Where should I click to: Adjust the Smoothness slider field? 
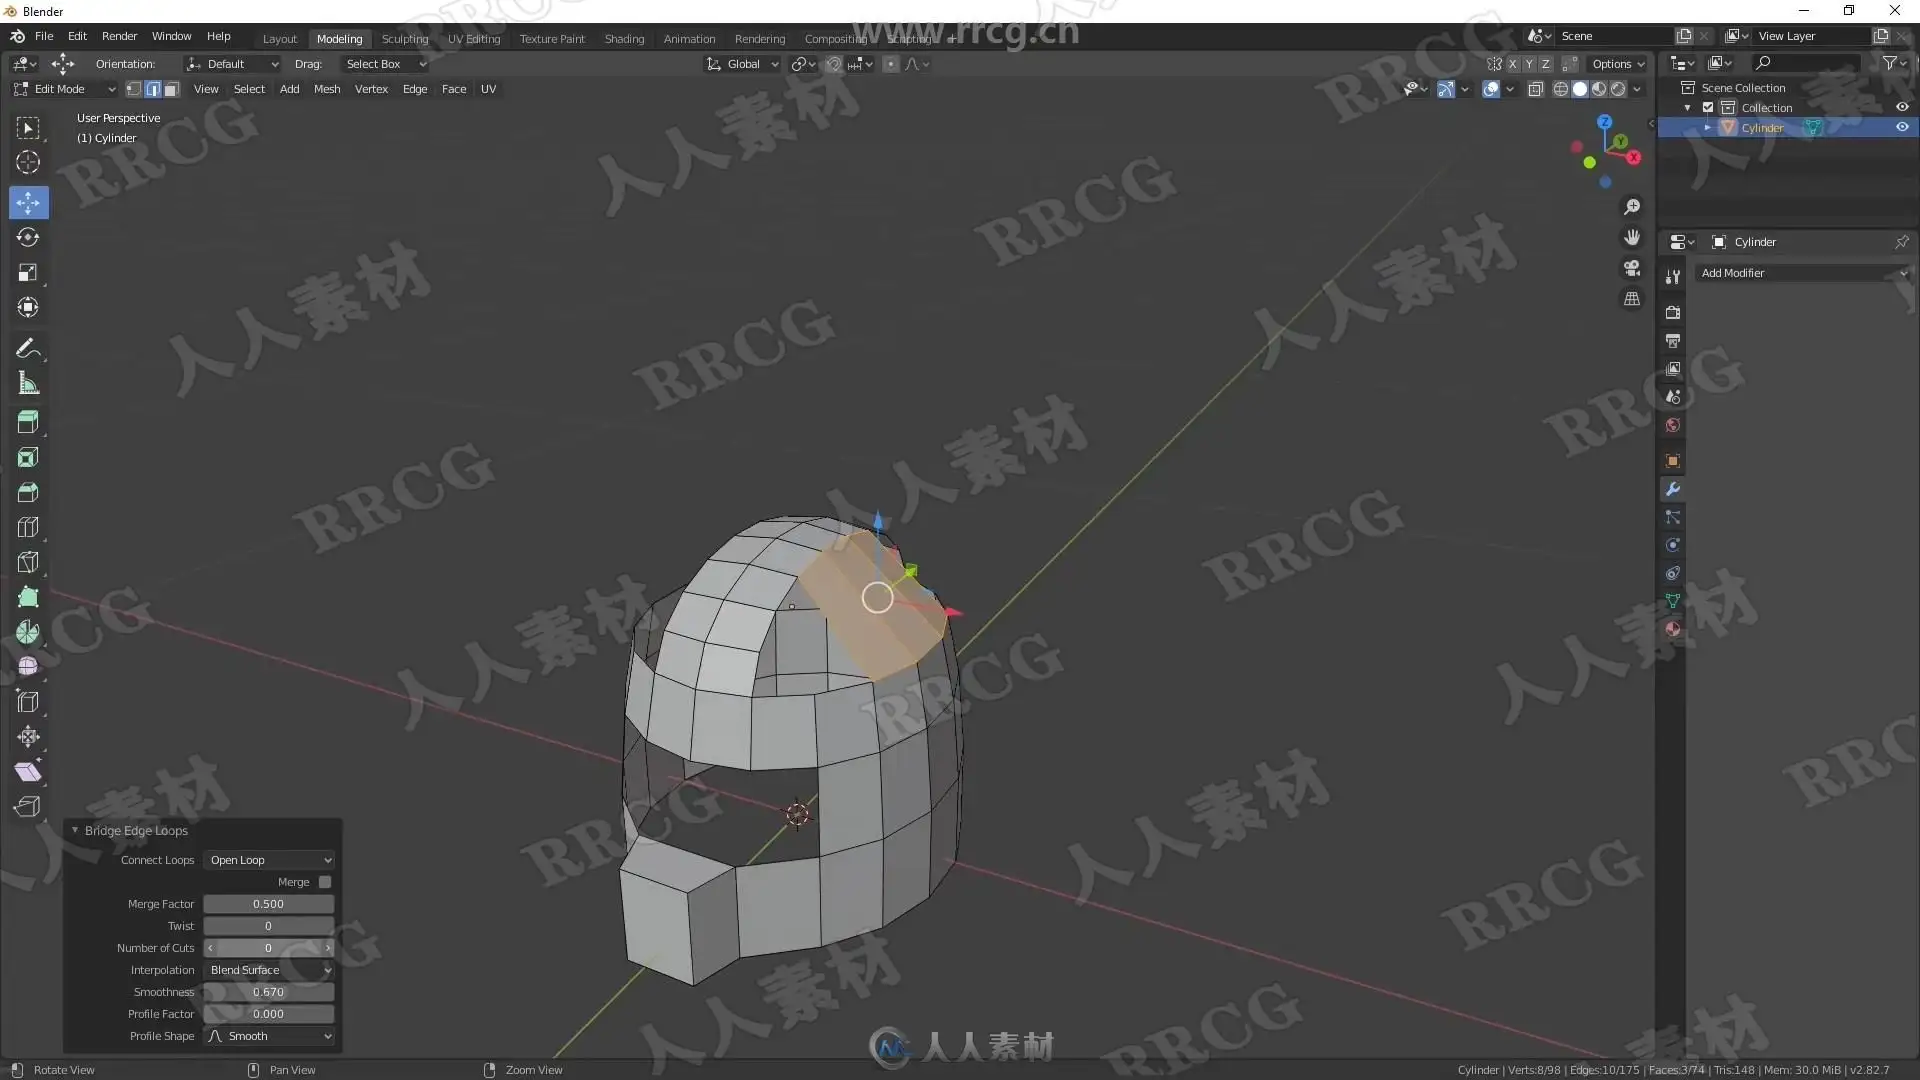(268, 992)
